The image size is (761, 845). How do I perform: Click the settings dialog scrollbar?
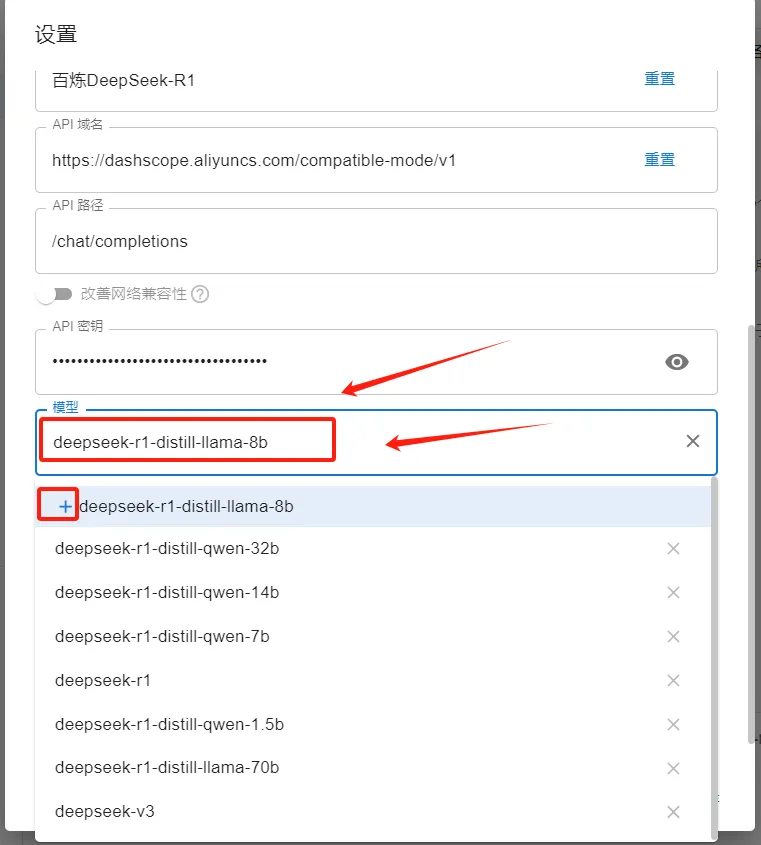point(751,535)
